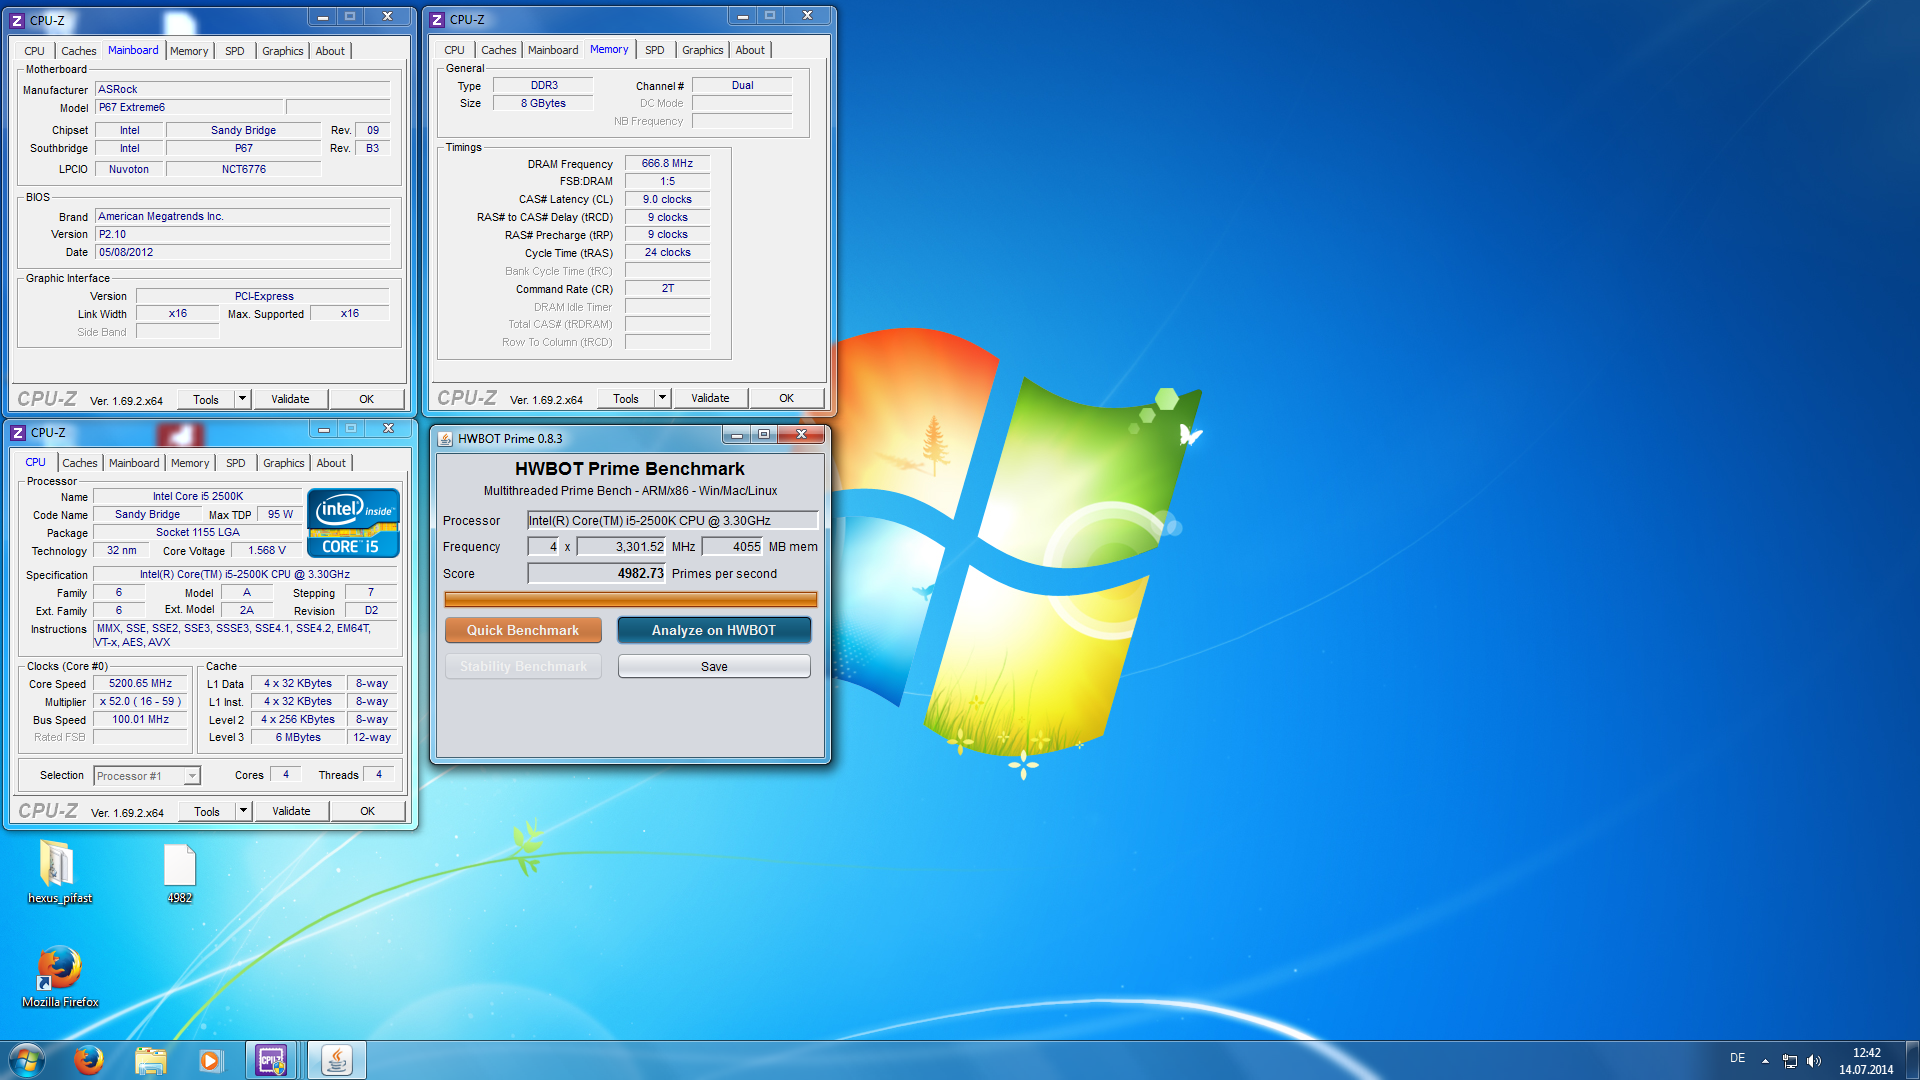Click OK in Memory window

(787, 398)
